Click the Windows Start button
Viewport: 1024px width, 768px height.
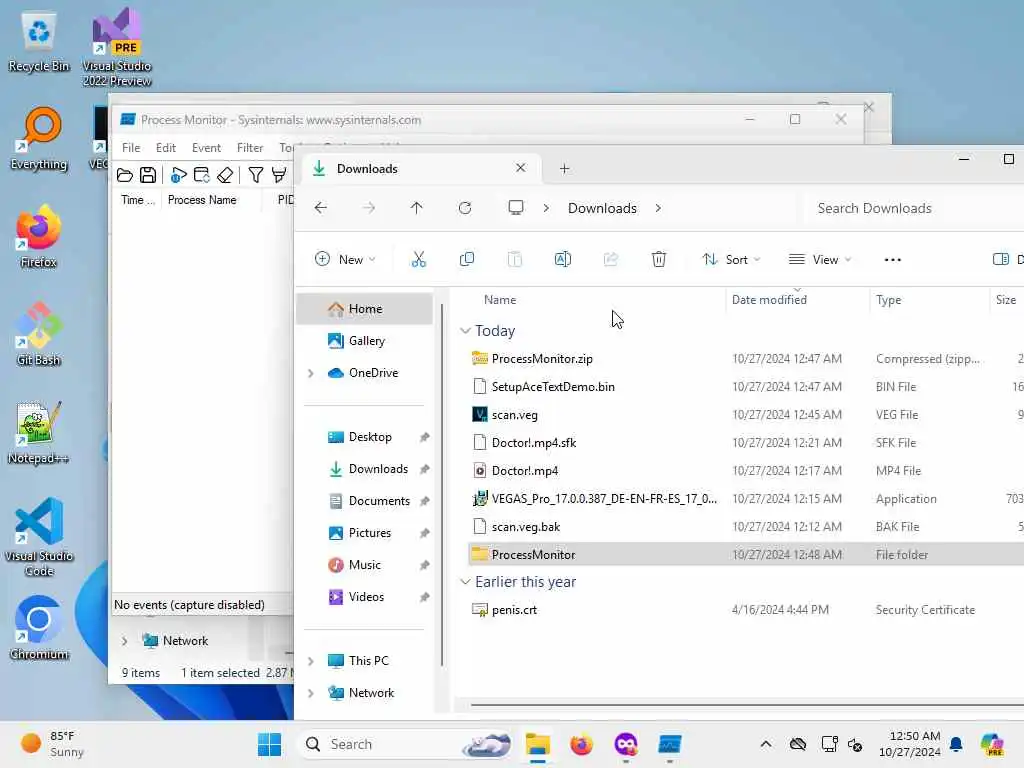pos(269,744)
